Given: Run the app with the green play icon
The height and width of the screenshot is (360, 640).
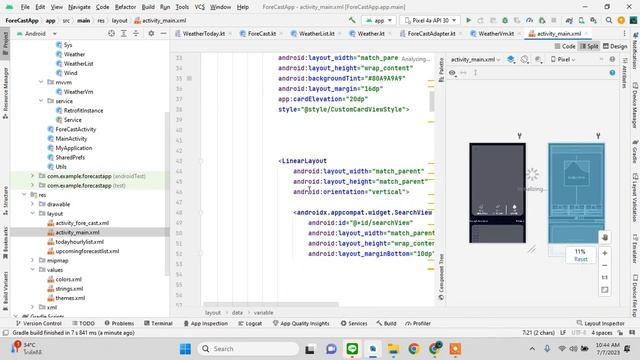Looking at the screenshot, I should (468, 20).
